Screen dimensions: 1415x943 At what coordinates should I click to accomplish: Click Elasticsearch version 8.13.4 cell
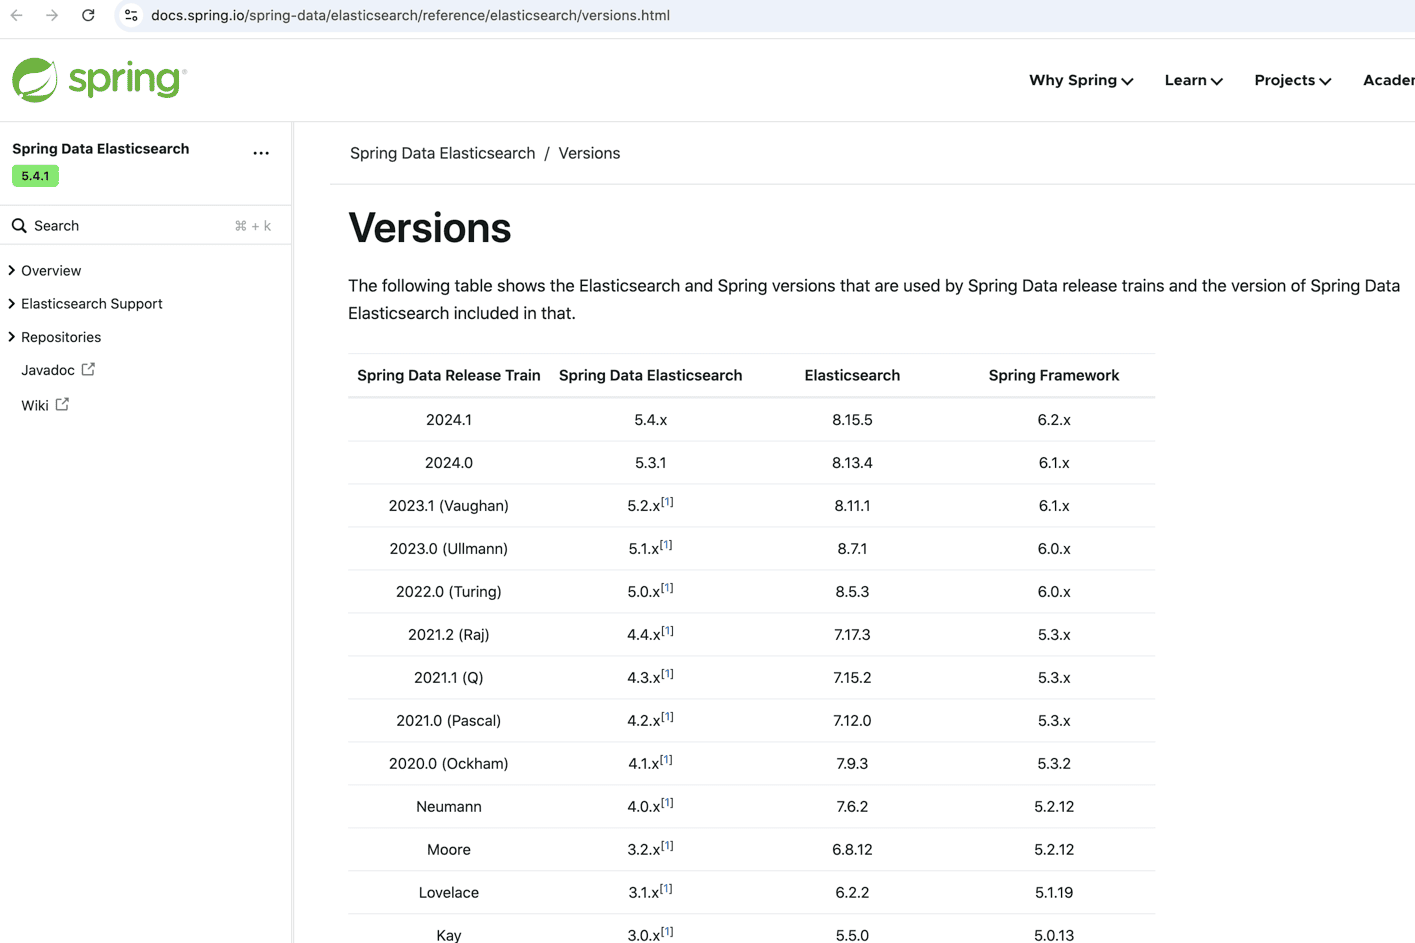click(x=852, y=463)
